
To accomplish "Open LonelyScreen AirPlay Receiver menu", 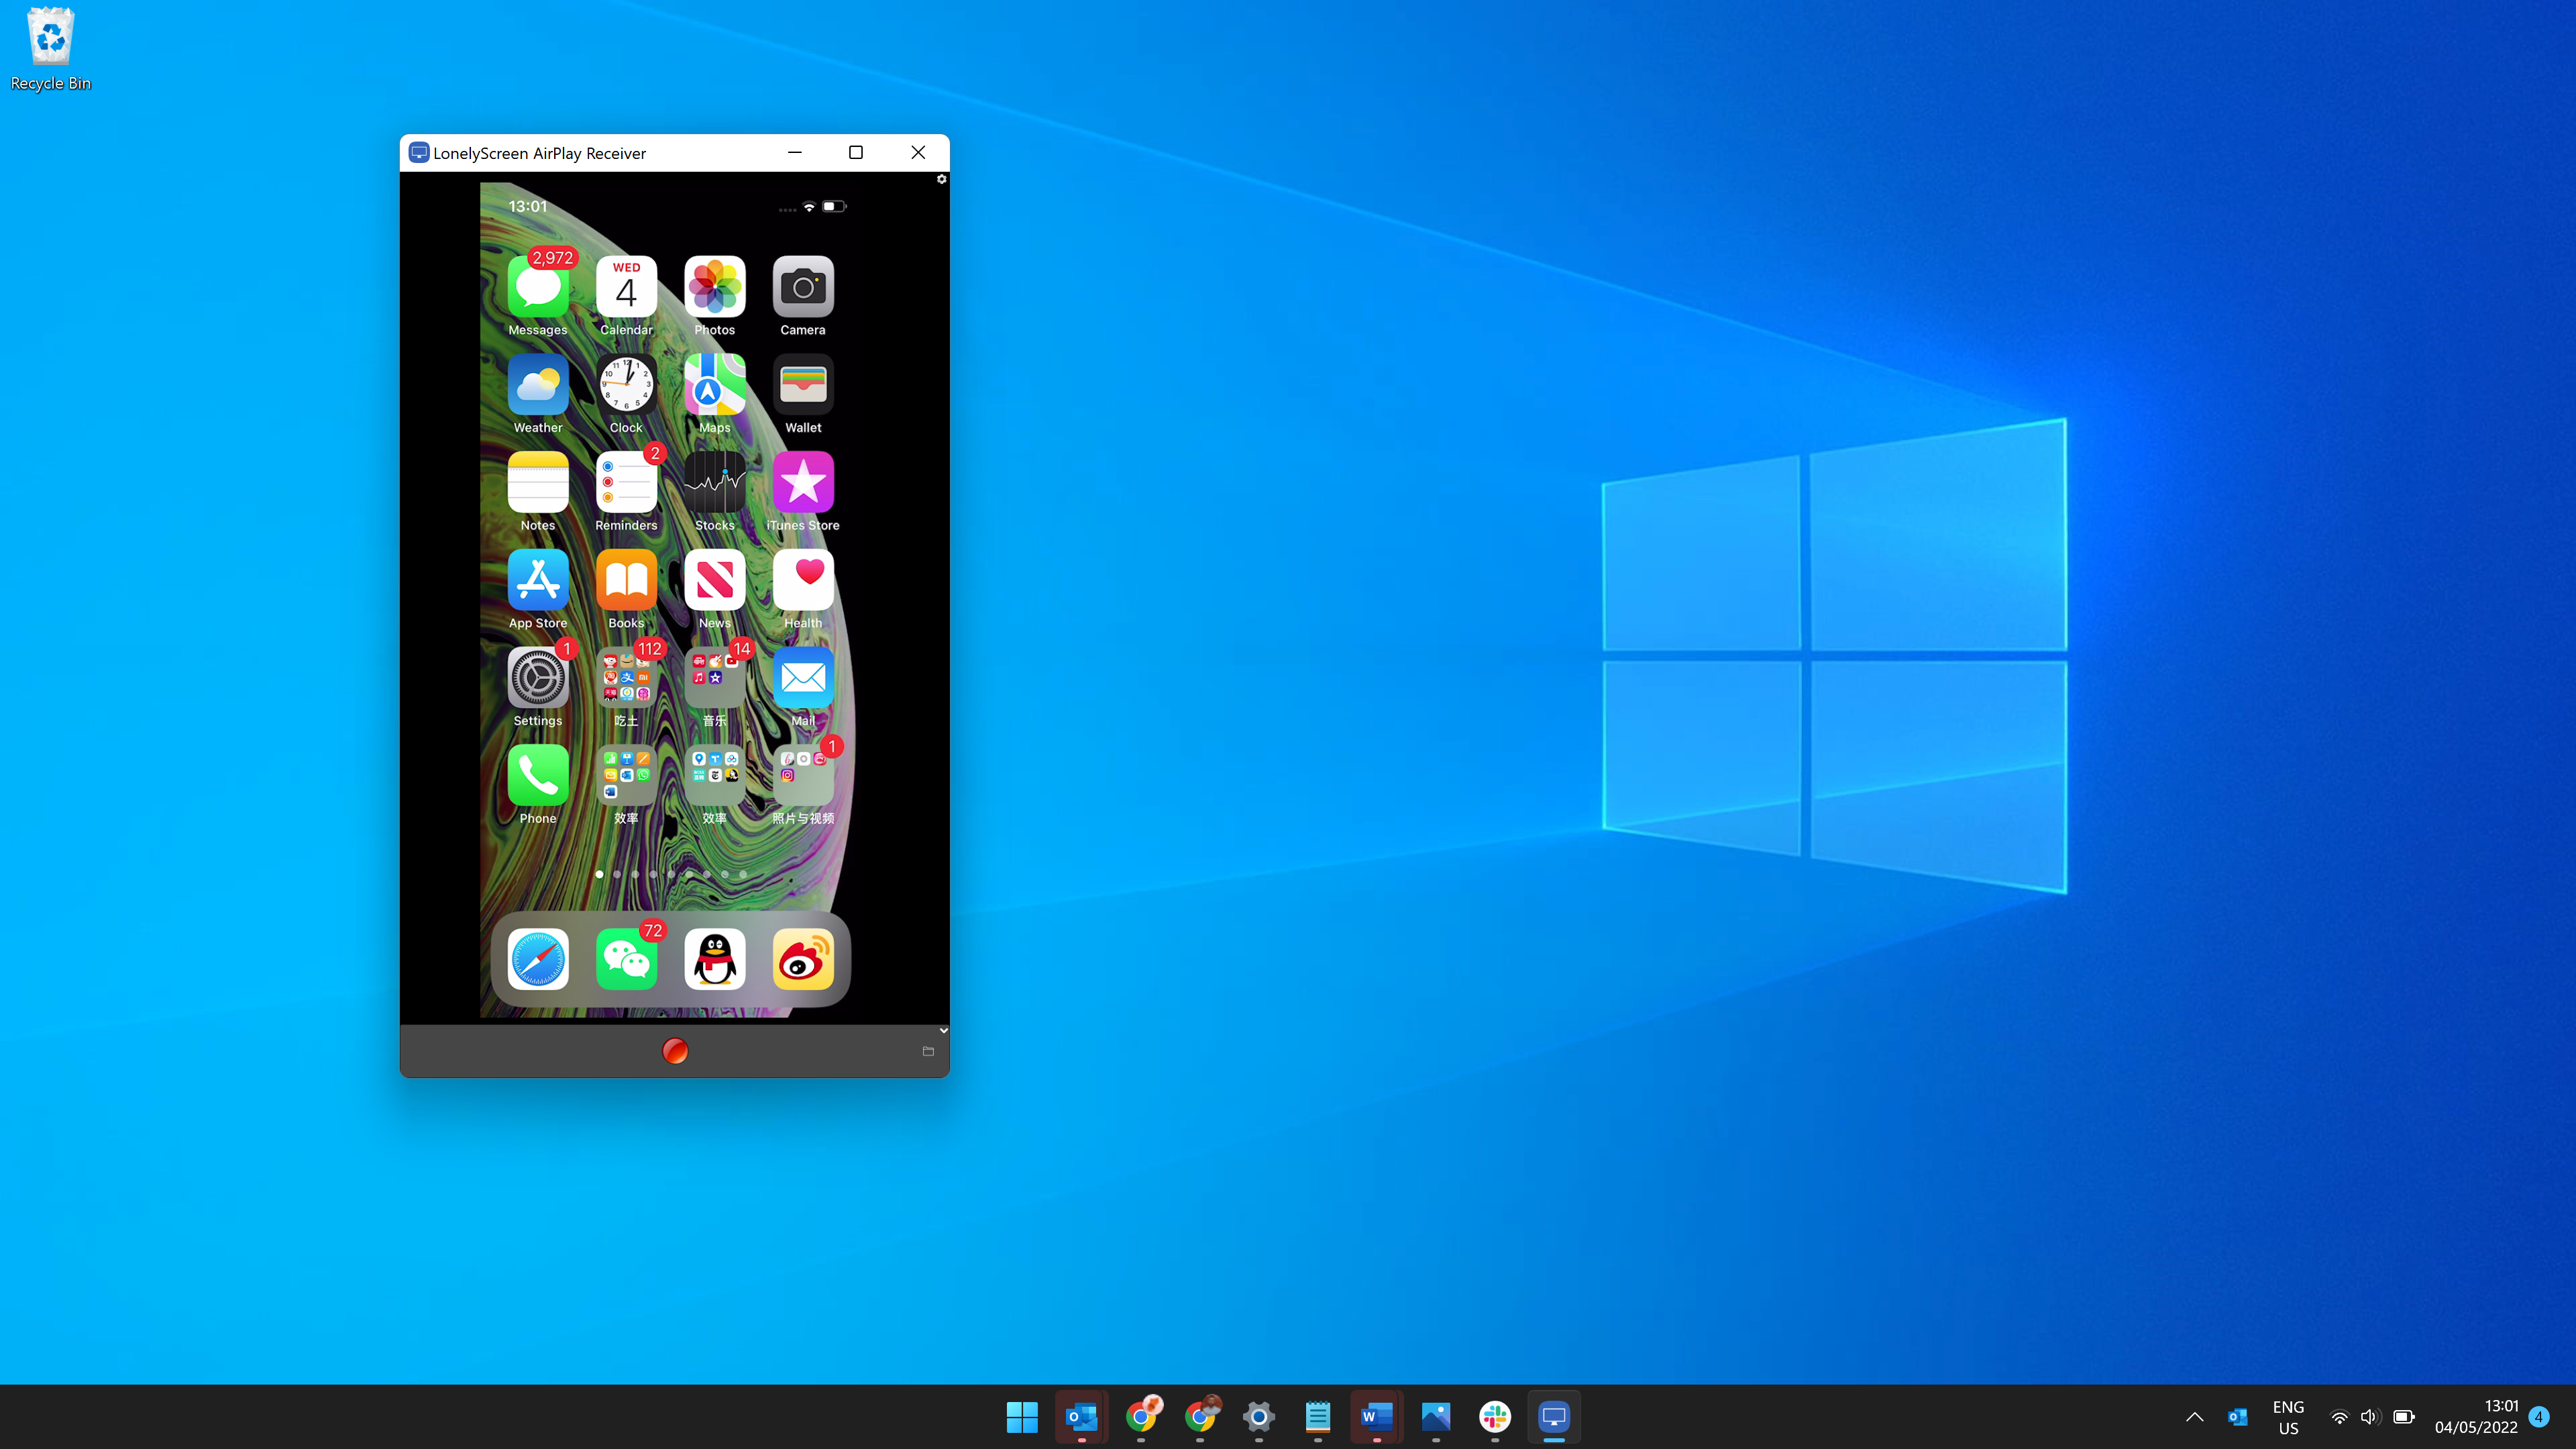I will click(939, 178).
